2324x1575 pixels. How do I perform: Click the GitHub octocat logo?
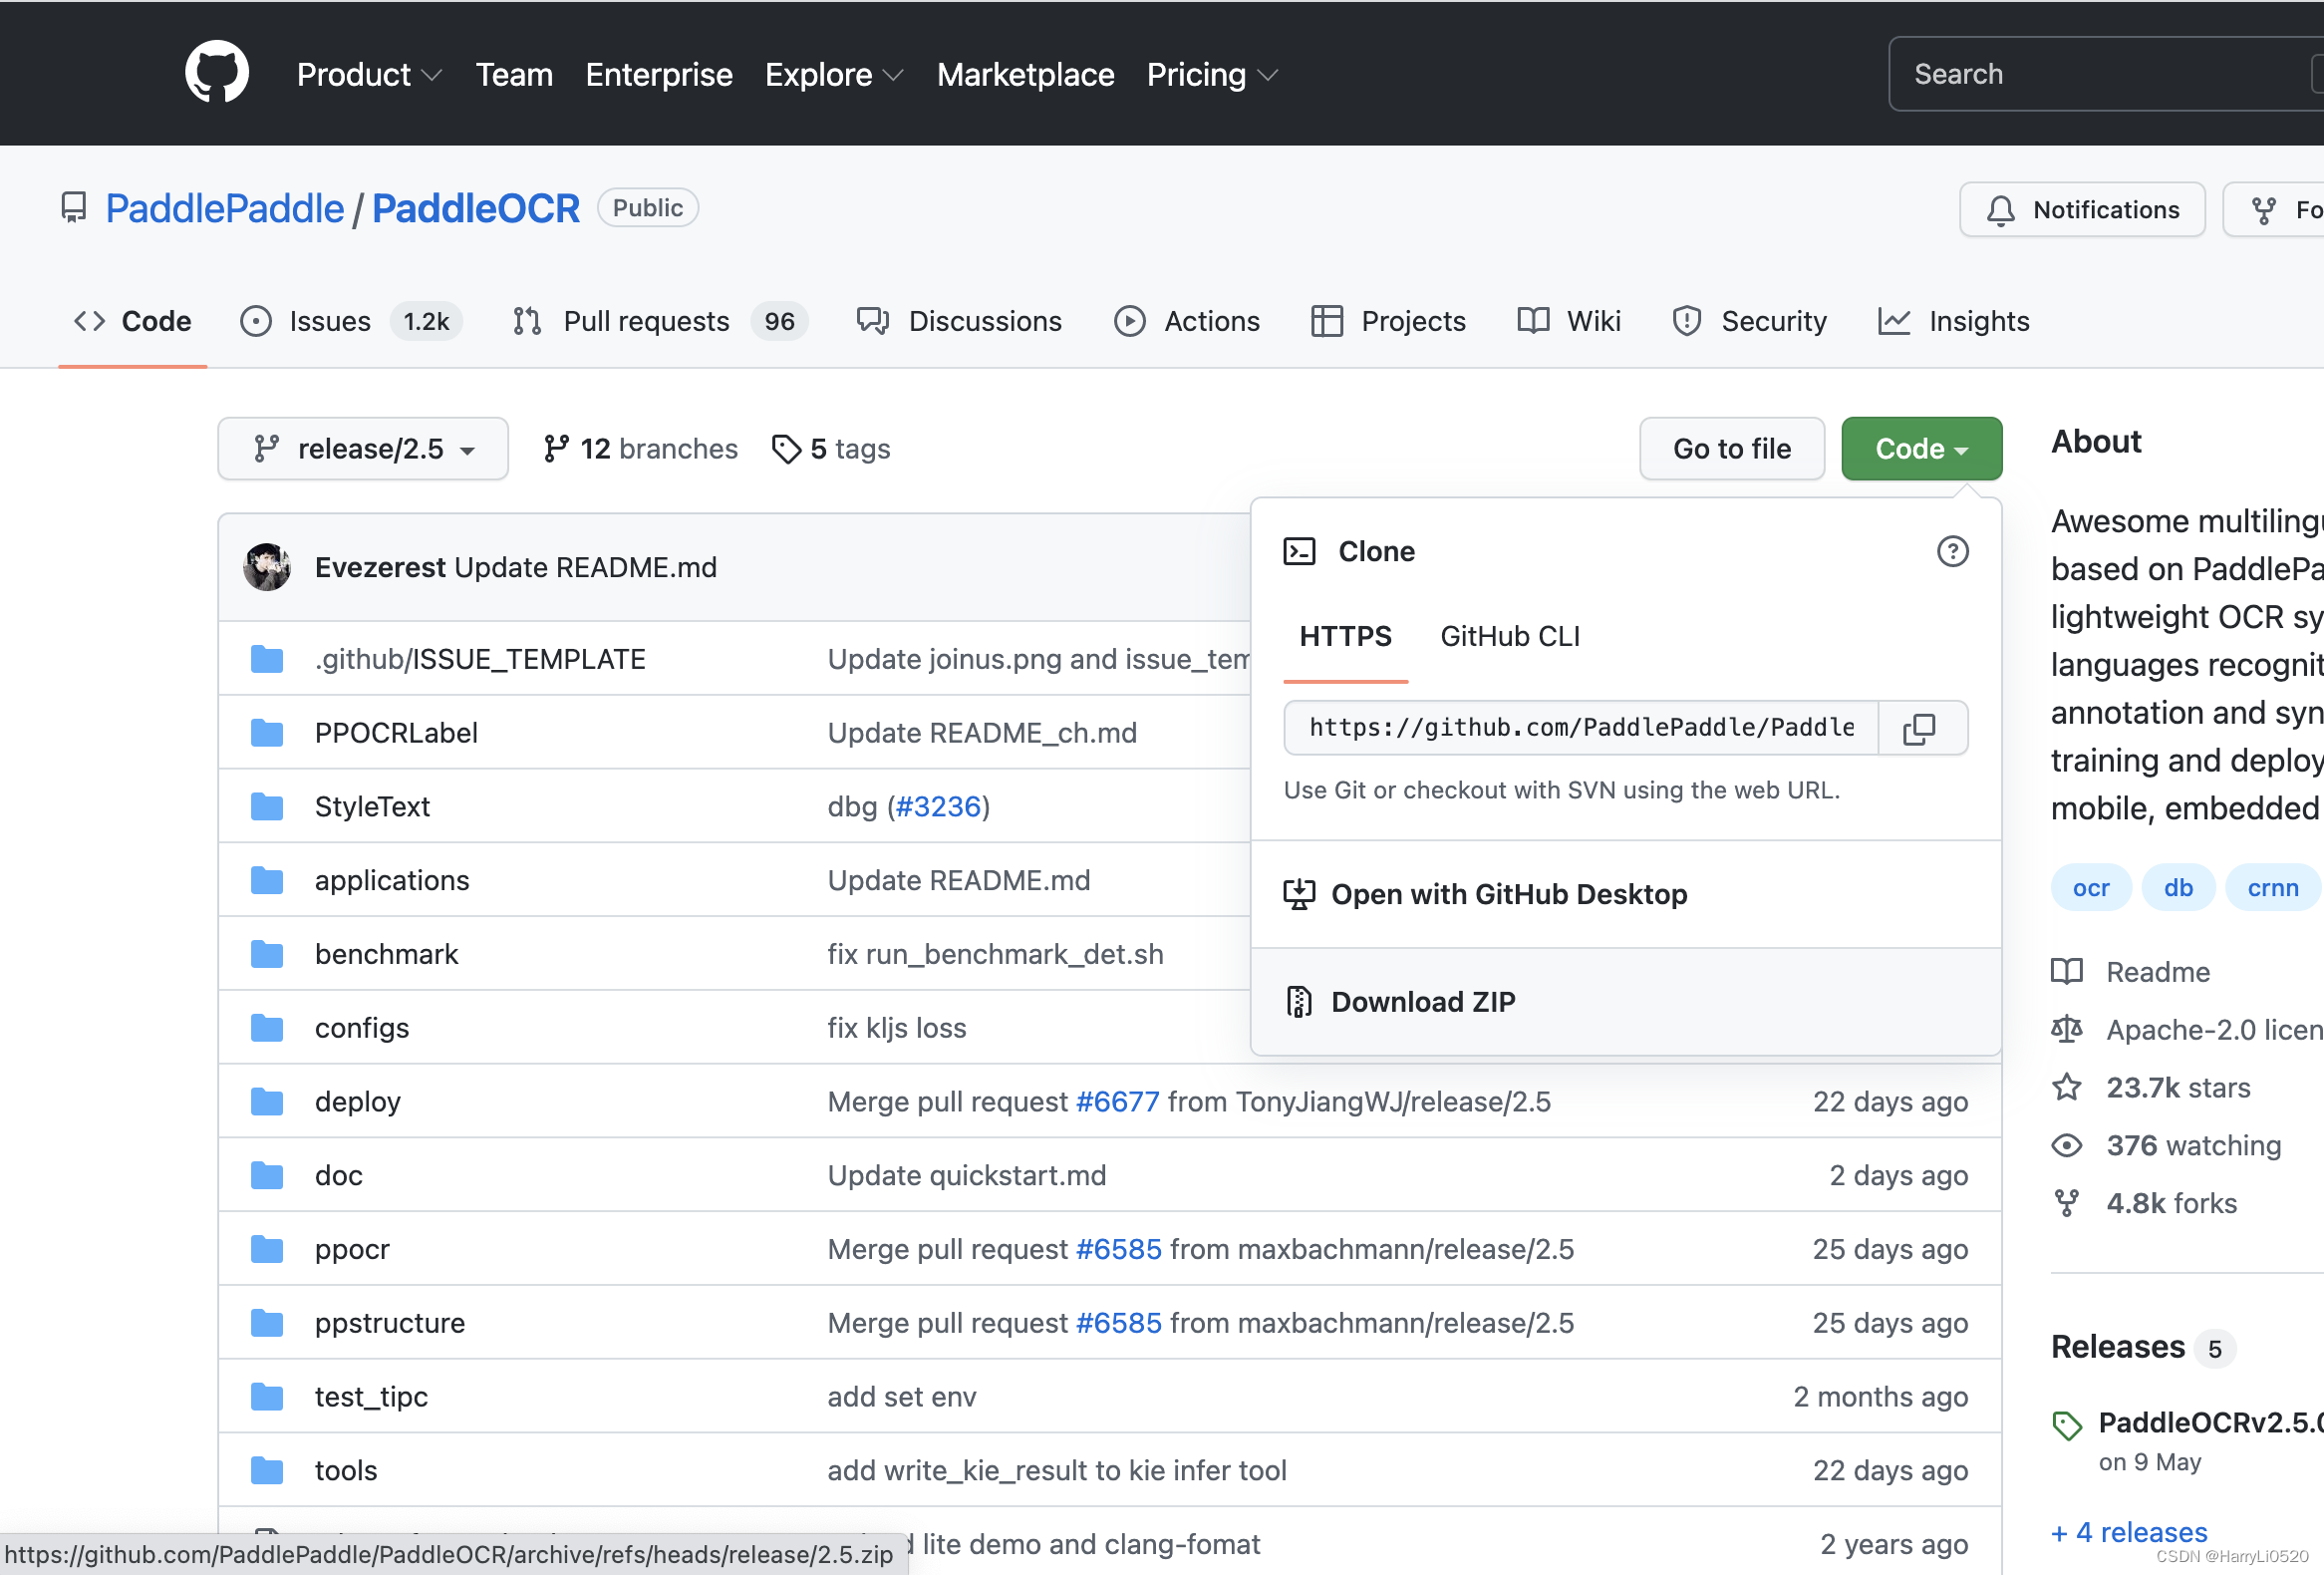216,72
